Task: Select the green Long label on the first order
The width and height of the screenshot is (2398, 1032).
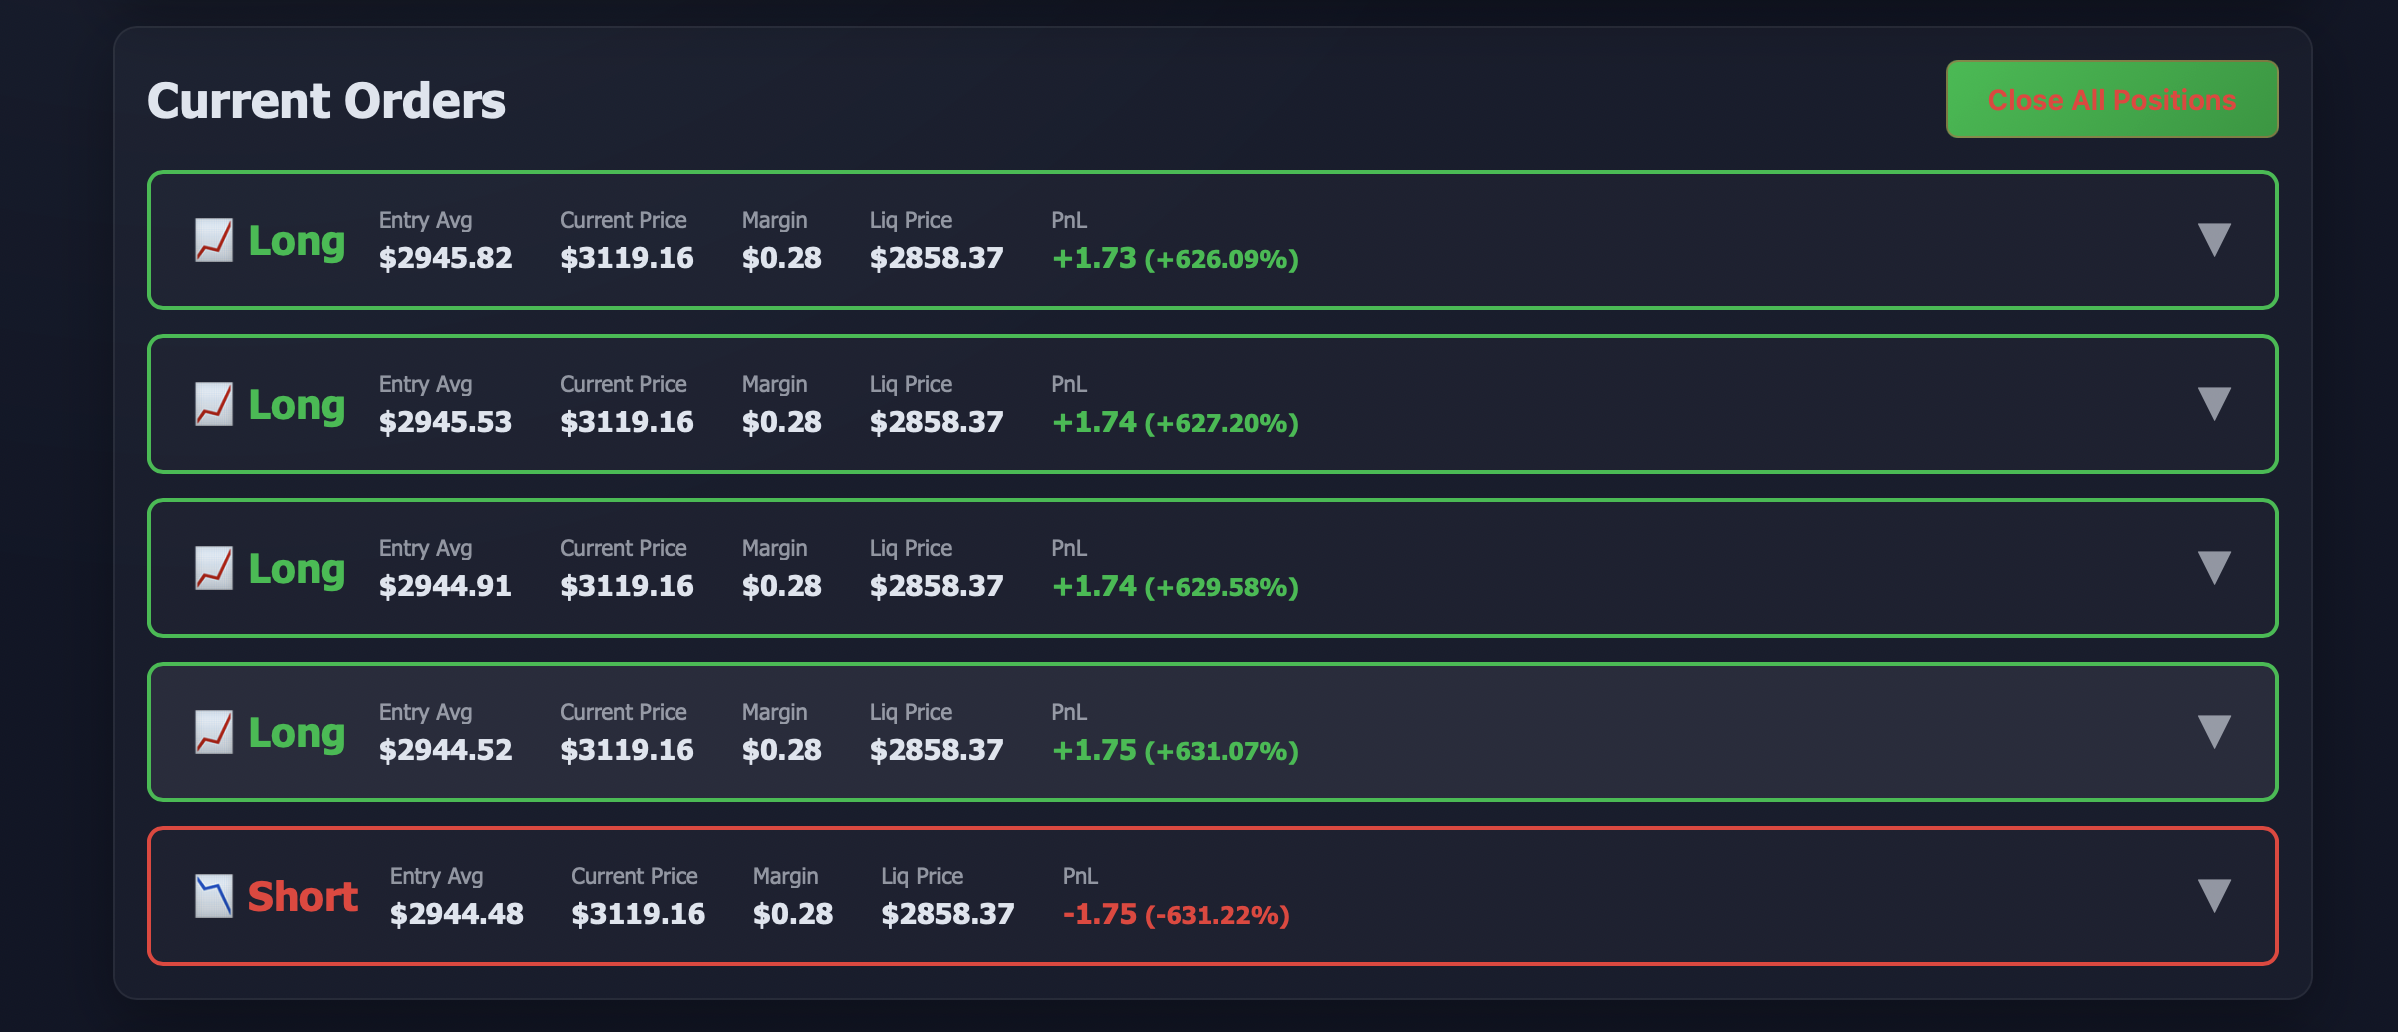Action: [x=295, y=240]
